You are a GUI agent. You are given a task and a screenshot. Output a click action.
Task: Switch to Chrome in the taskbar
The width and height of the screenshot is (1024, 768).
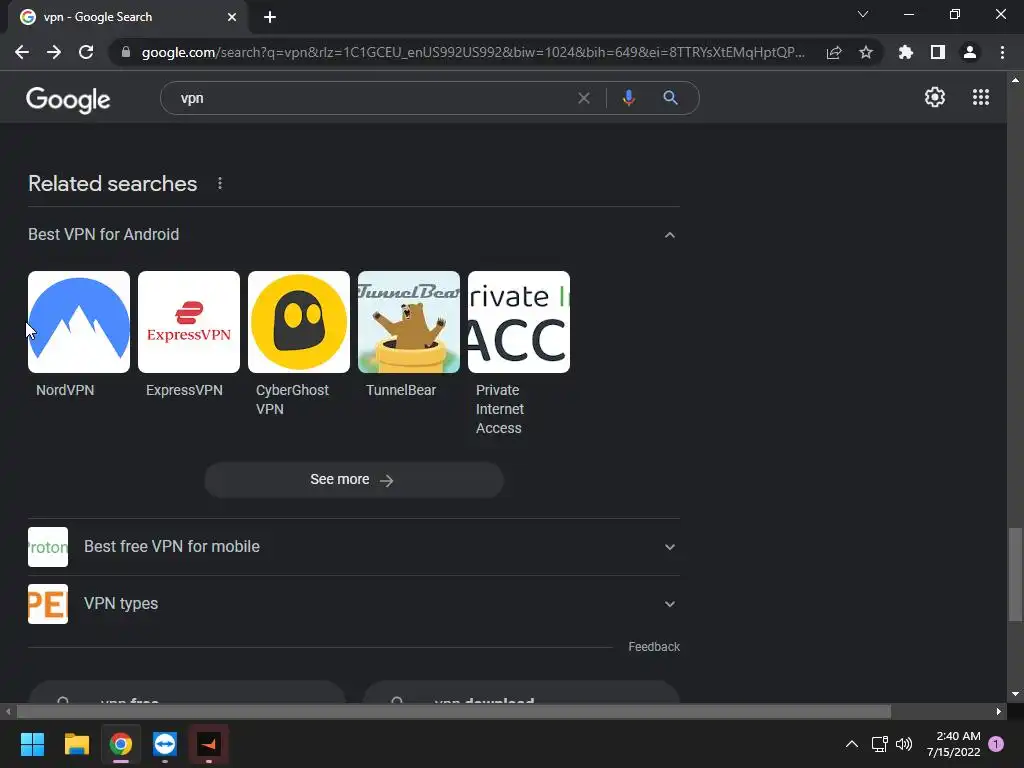[x=121, y=744]
